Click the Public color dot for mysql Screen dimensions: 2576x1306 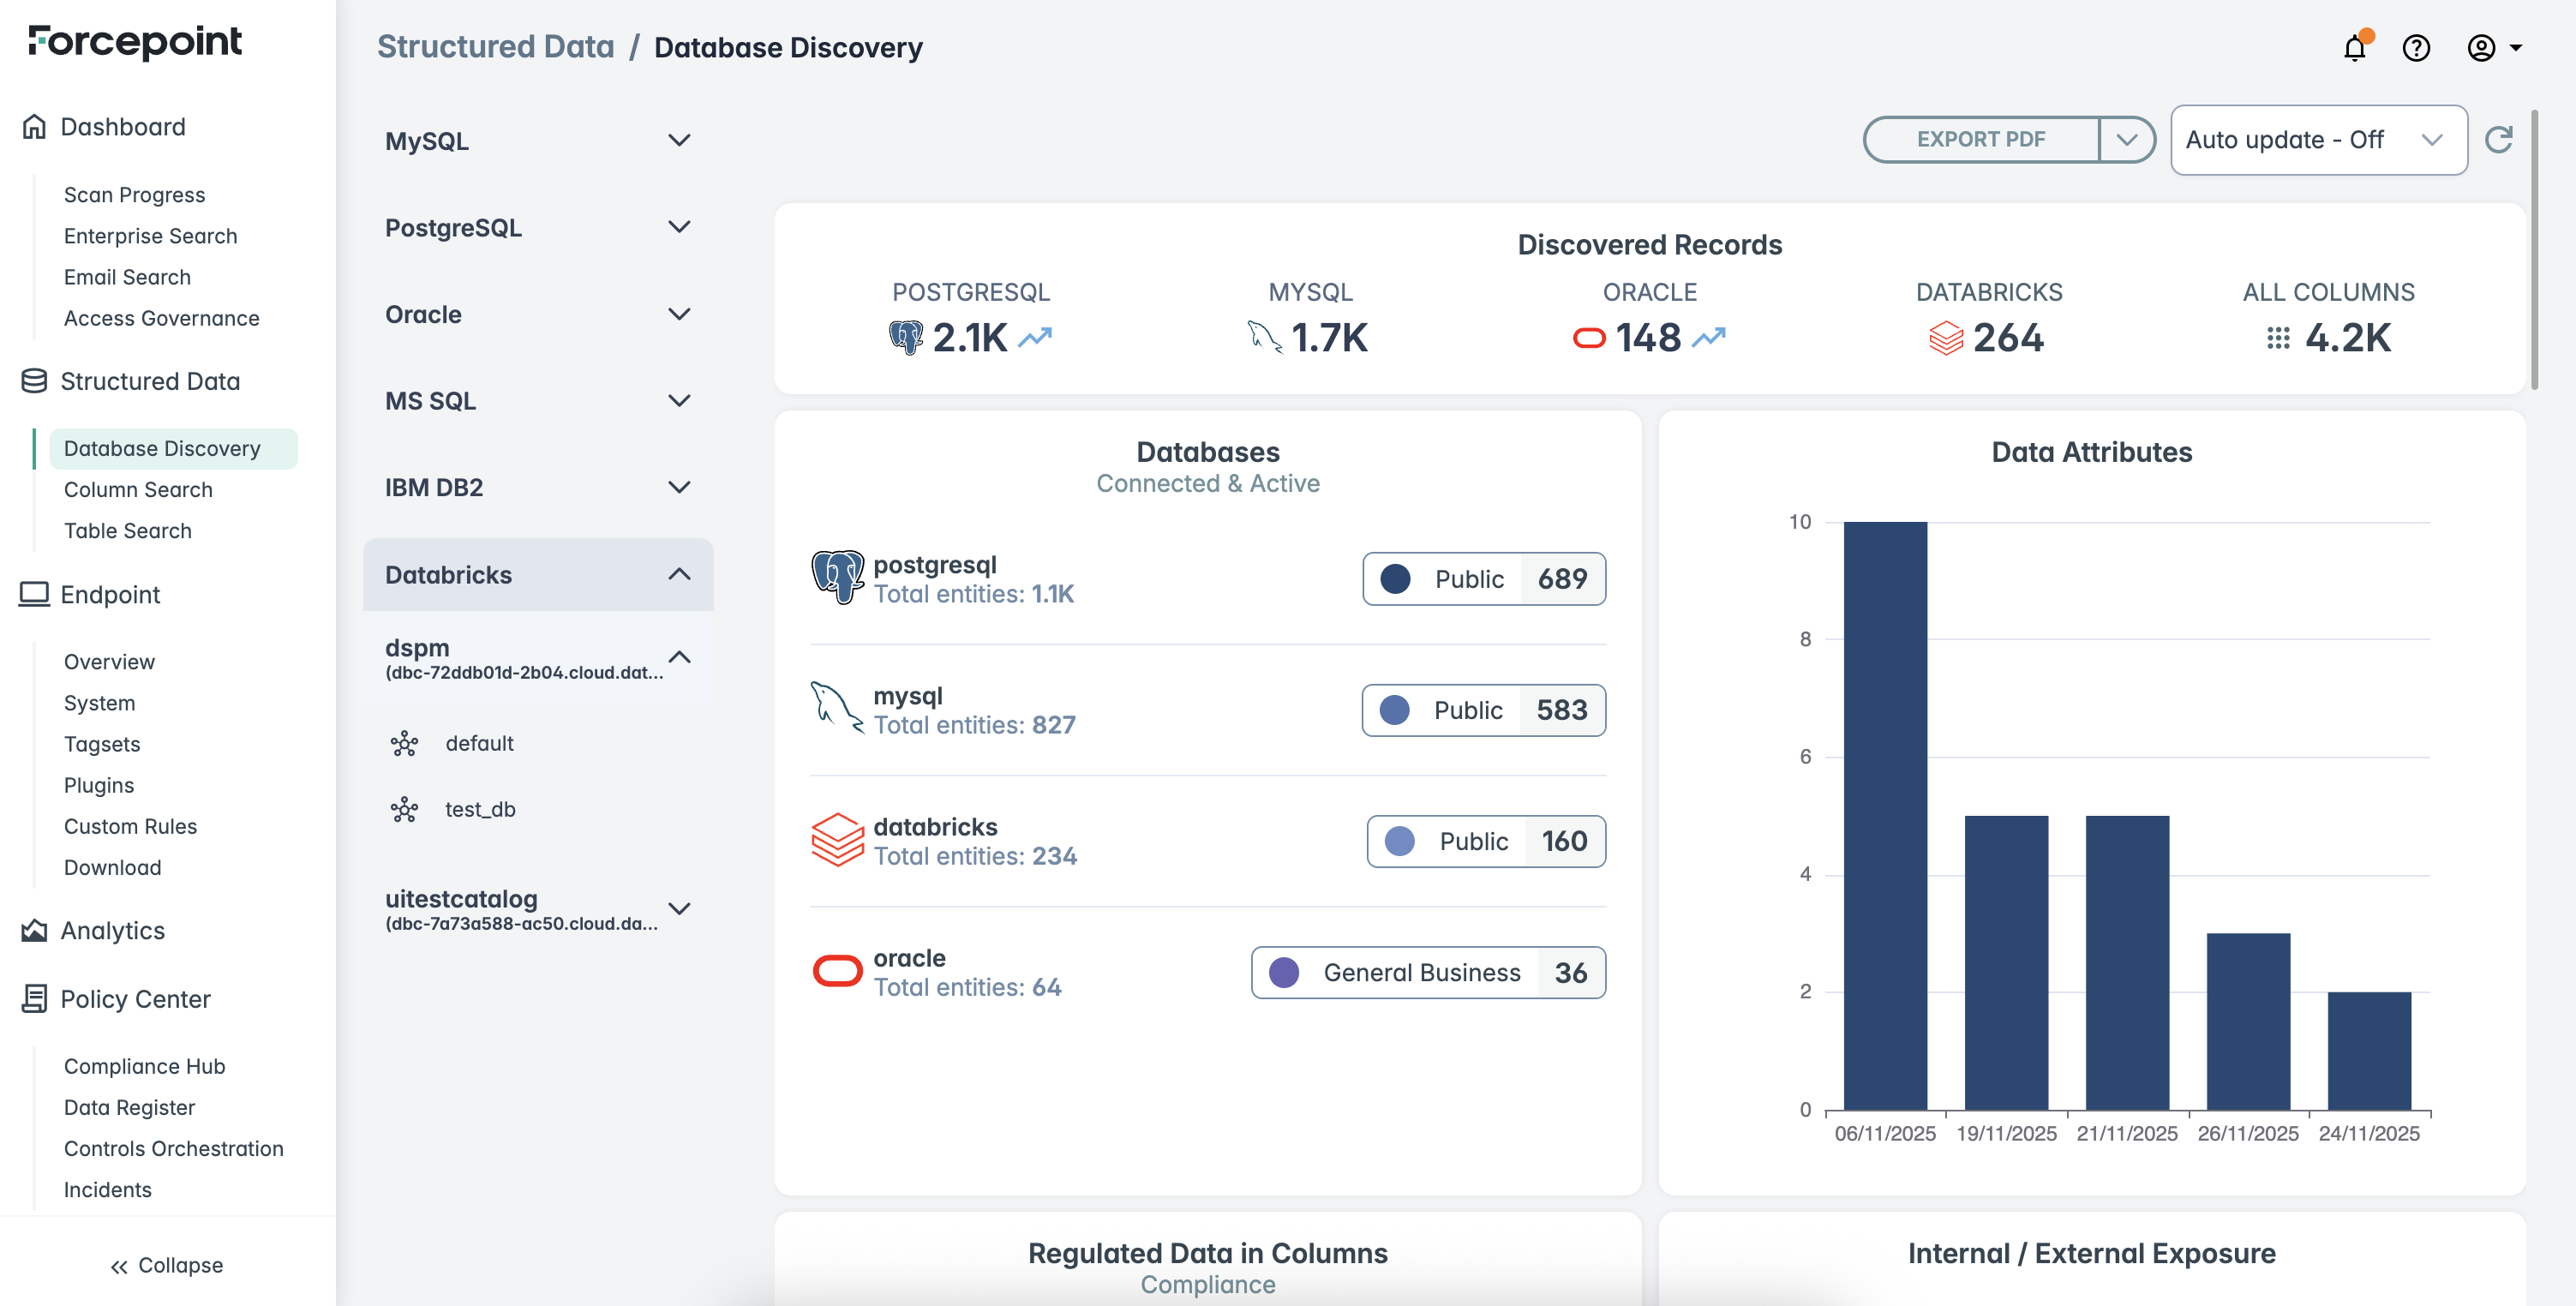click(x=1394, y=710)
